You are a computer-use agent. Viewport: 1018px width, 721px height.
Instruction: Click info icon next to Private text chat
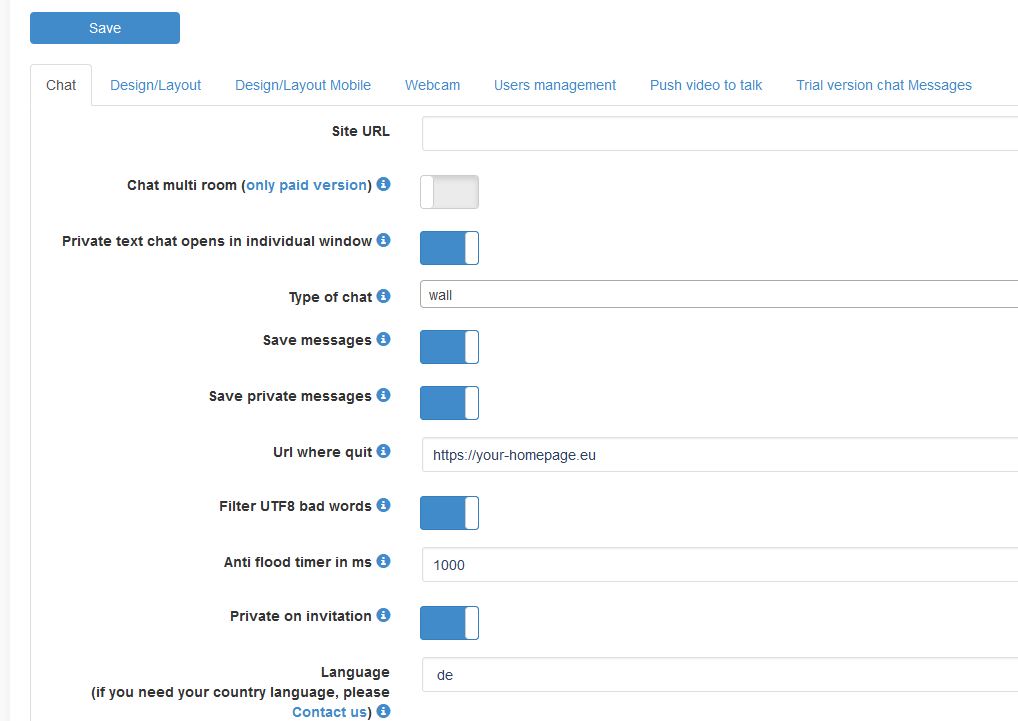(384, 240)
